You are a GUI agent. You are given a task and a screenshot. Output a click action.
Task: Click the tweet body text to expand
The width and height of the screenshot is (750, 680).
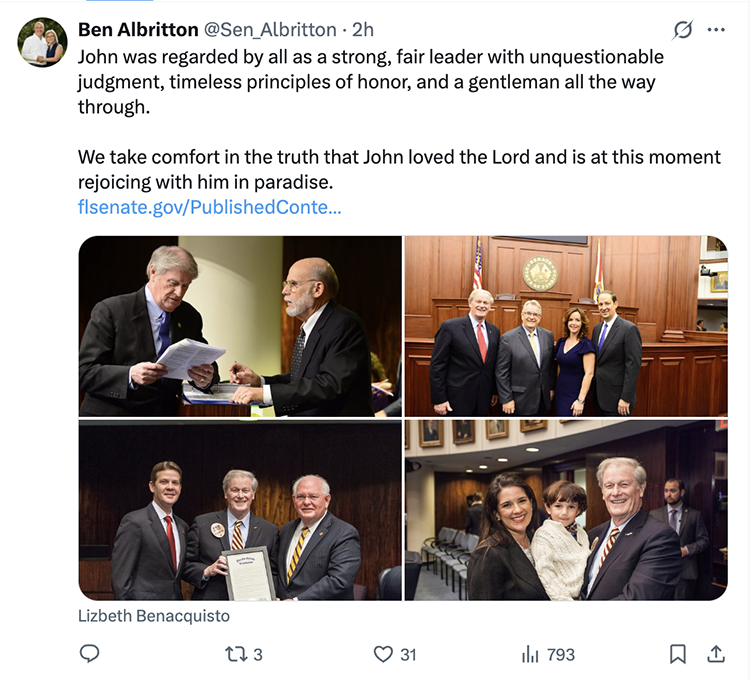[370, 81]
